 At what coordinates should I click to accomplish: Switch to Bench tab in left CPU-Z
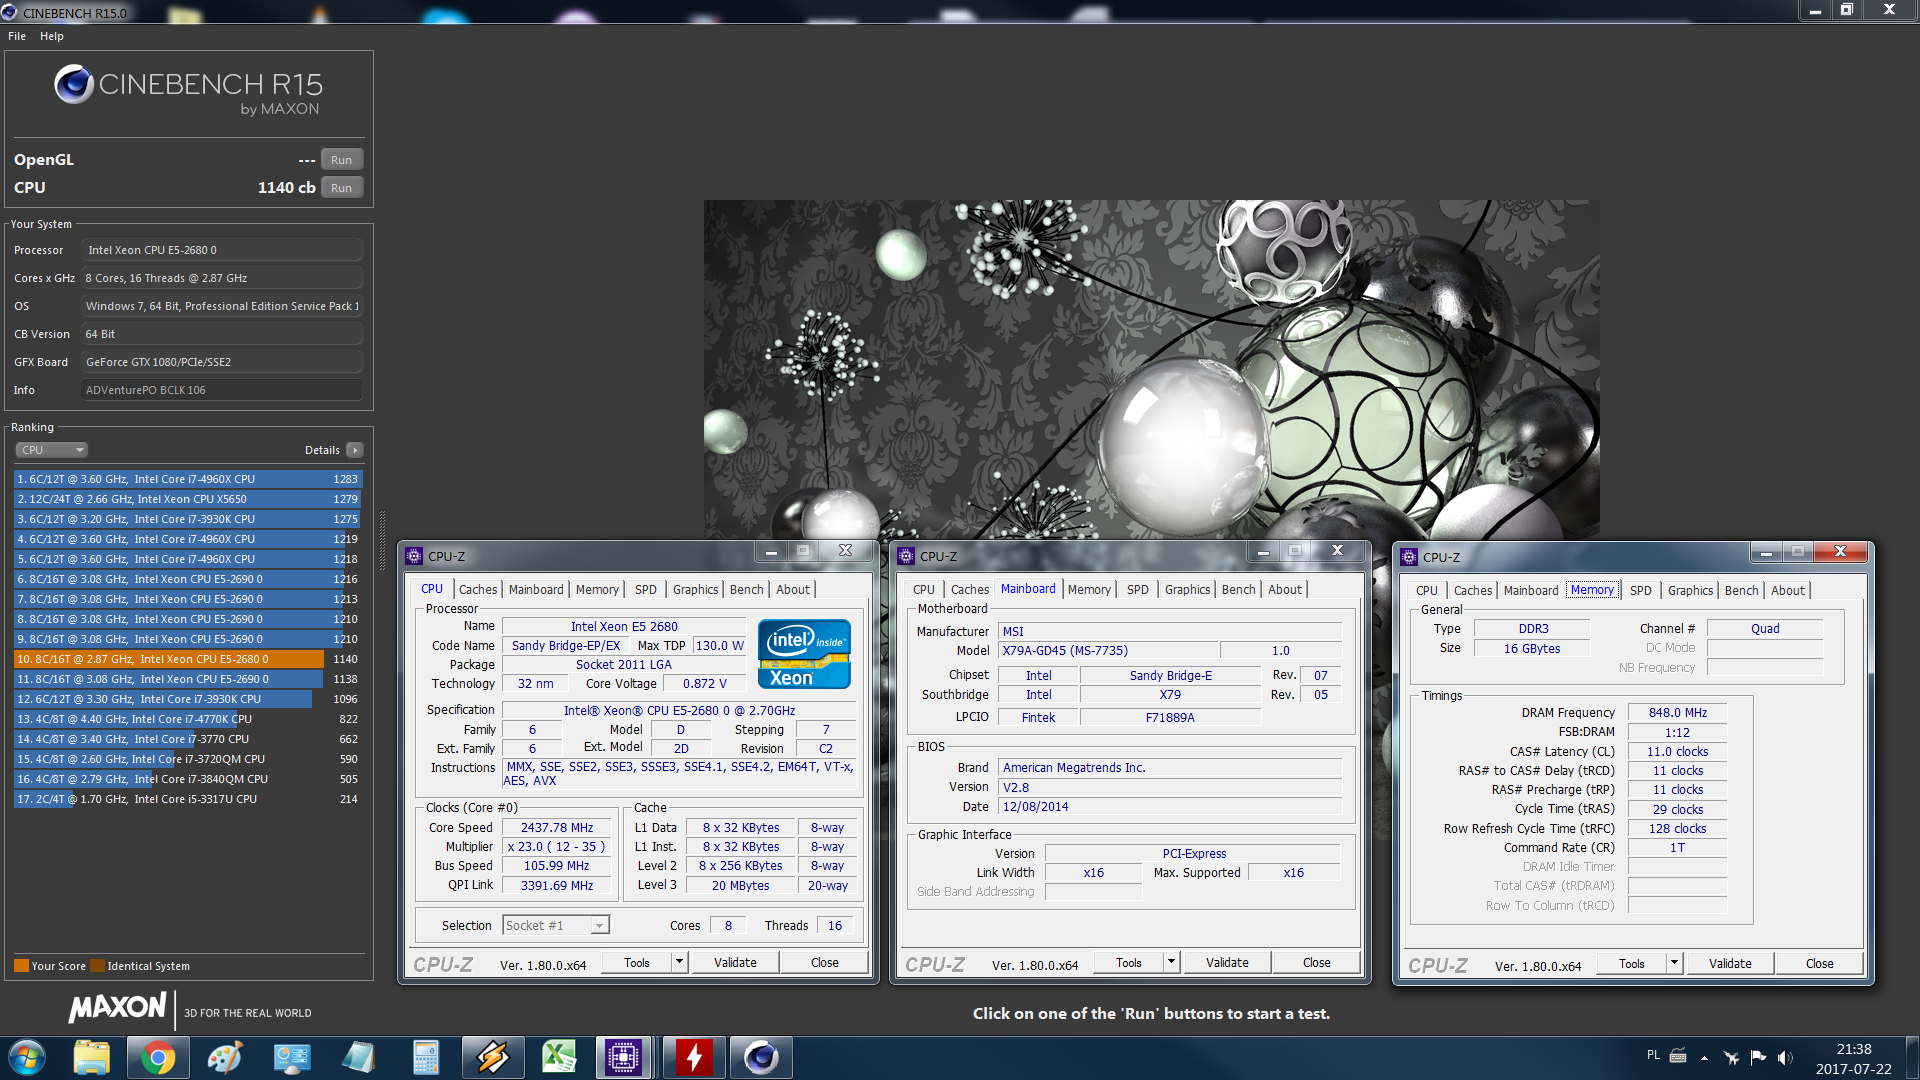coord(746,590)
